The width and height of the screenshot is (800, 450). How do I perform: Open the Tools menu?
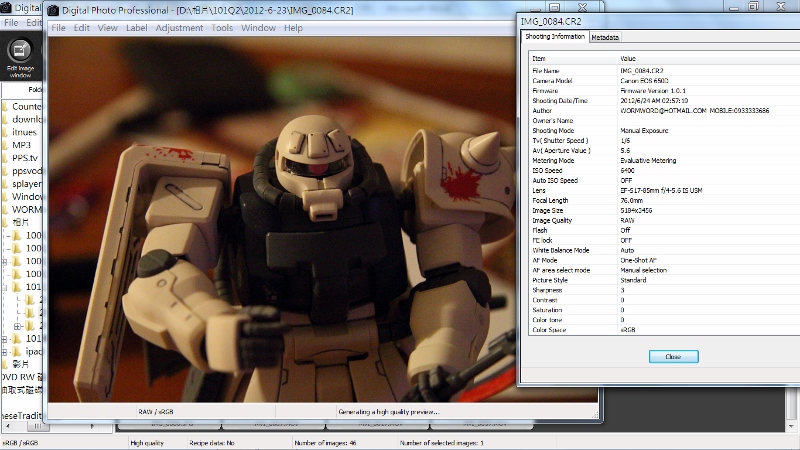click(x=222, y=28)
